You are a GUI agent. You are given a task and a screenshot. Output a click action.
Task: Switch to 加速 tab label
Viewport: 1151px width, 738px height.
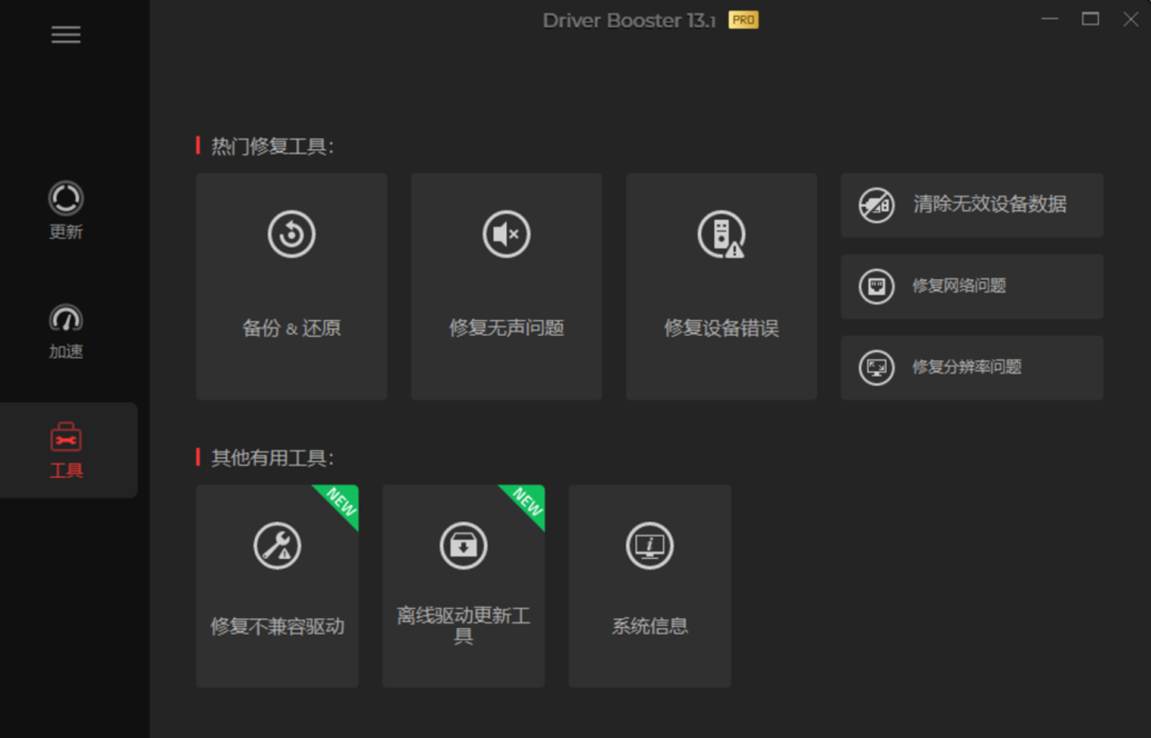(x=66, y=352)
